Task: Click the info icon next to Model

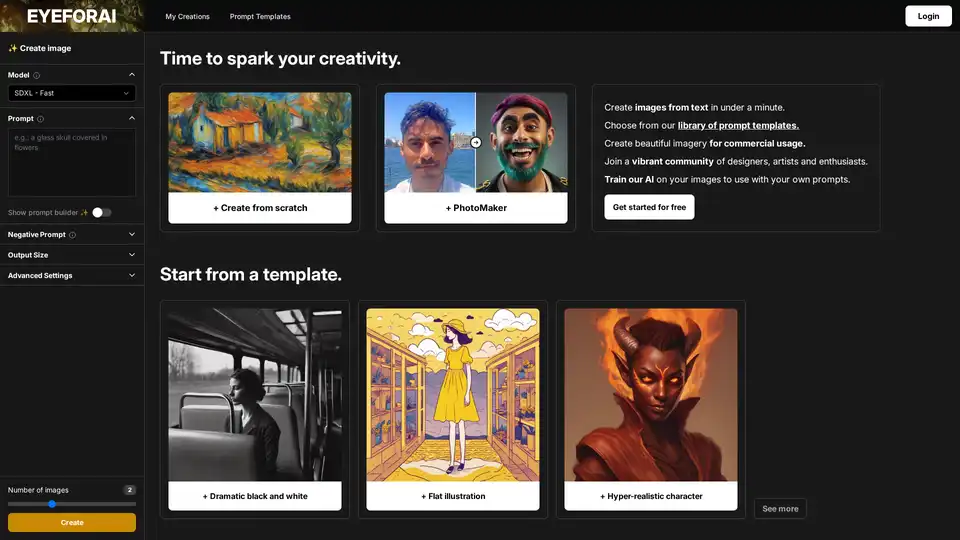Action: point(37,75)
